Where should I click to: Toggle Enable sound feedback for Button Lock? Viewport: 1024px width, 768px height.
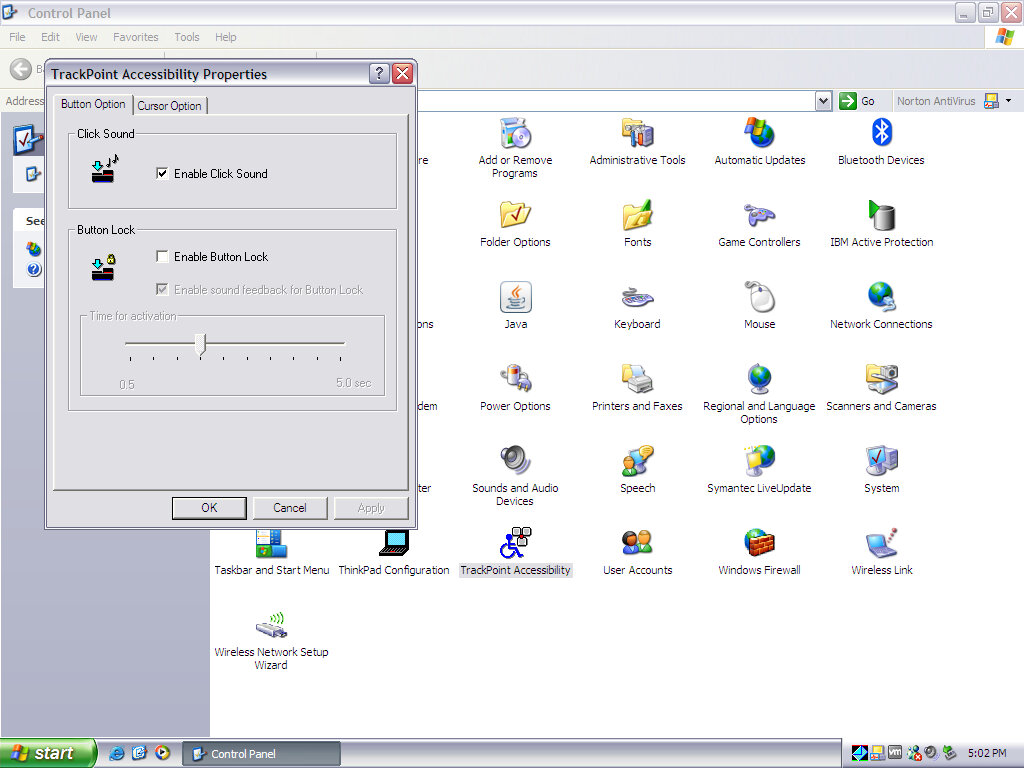(162, 290)
